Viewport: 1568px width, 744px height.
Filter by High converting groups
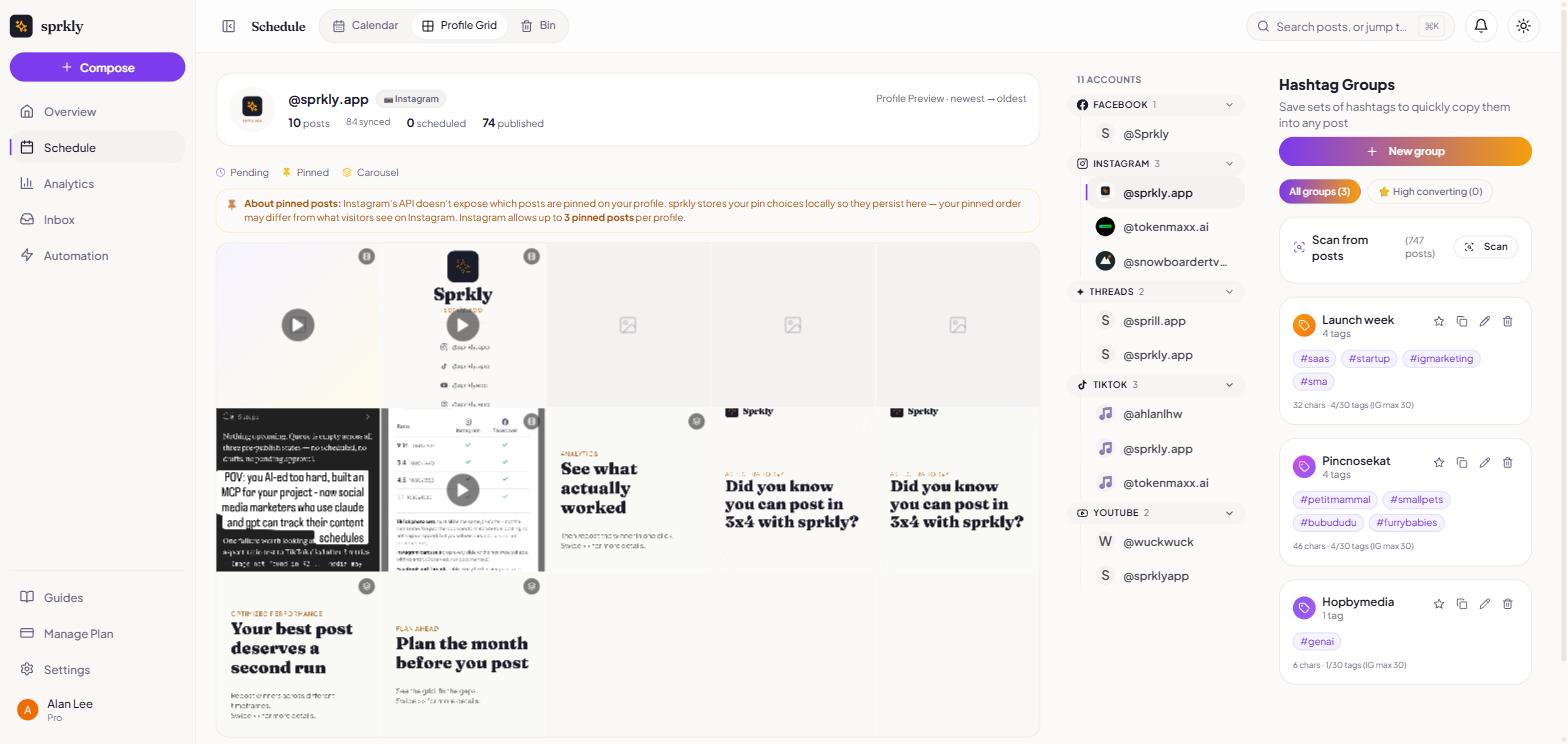(x=1429, y=191)
